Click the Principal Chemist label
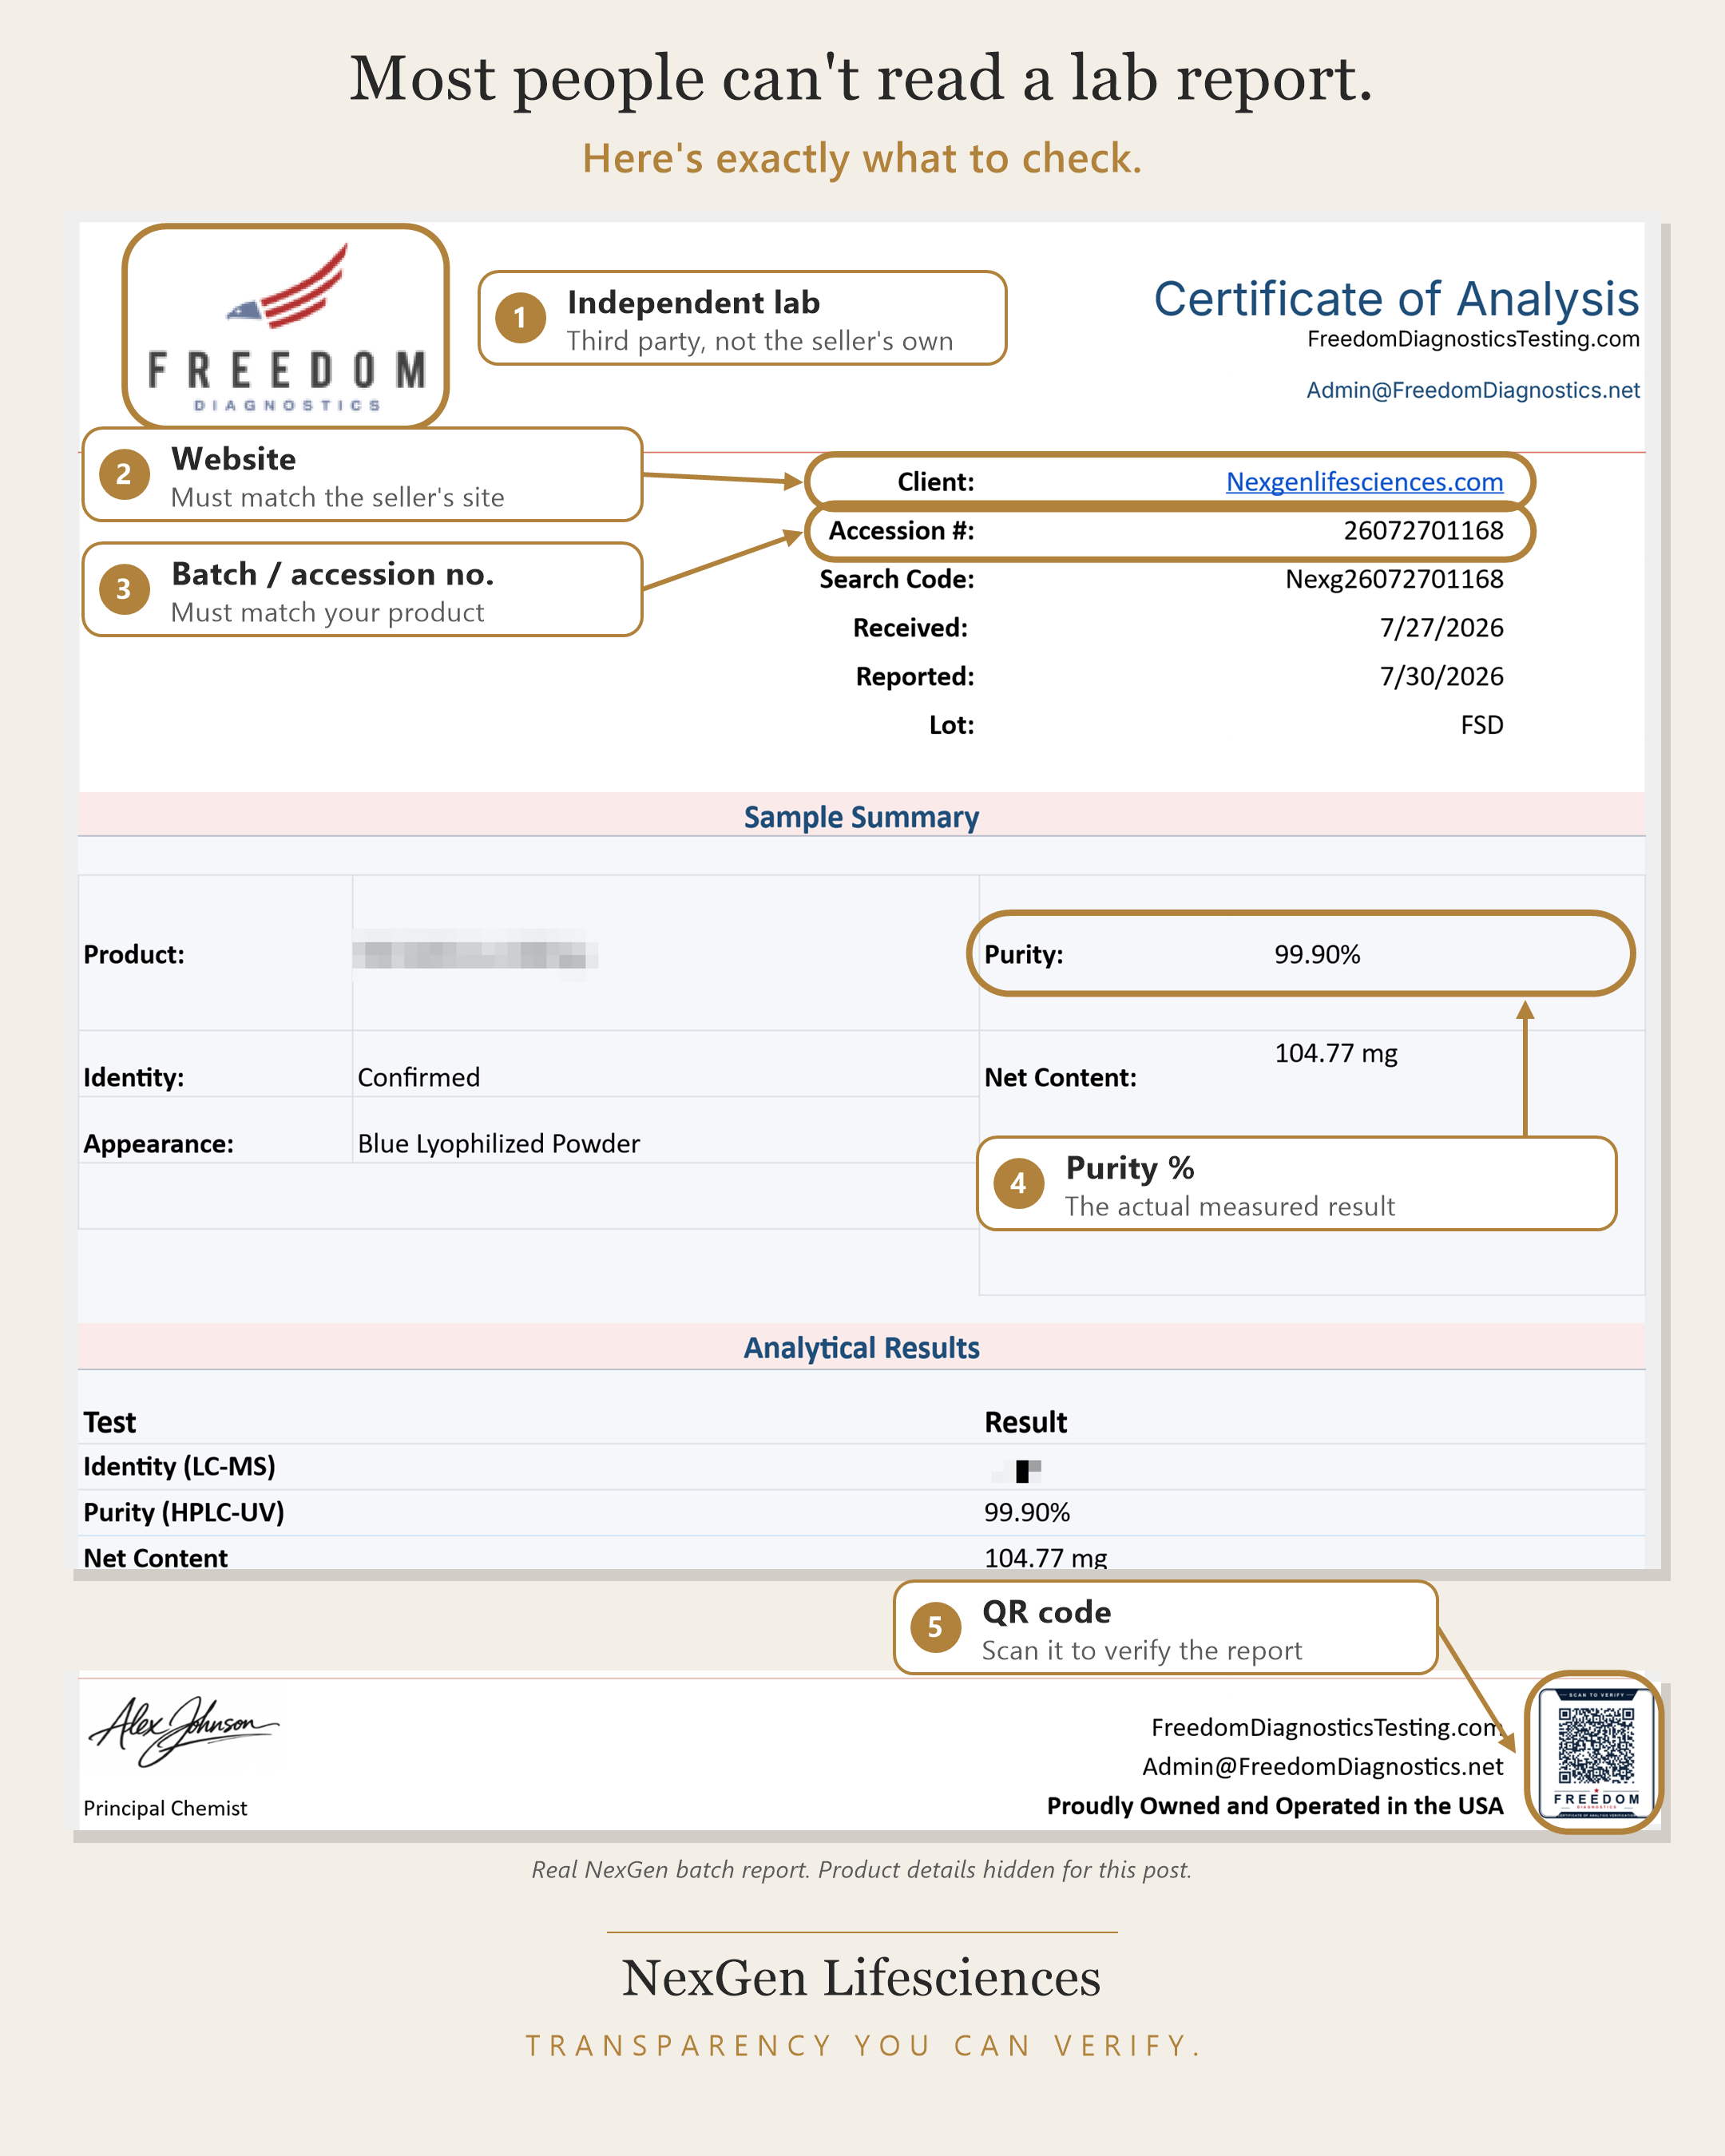Image resolution: width=1725 pixels, height=2156 pixels. [x=165, y=1808]
